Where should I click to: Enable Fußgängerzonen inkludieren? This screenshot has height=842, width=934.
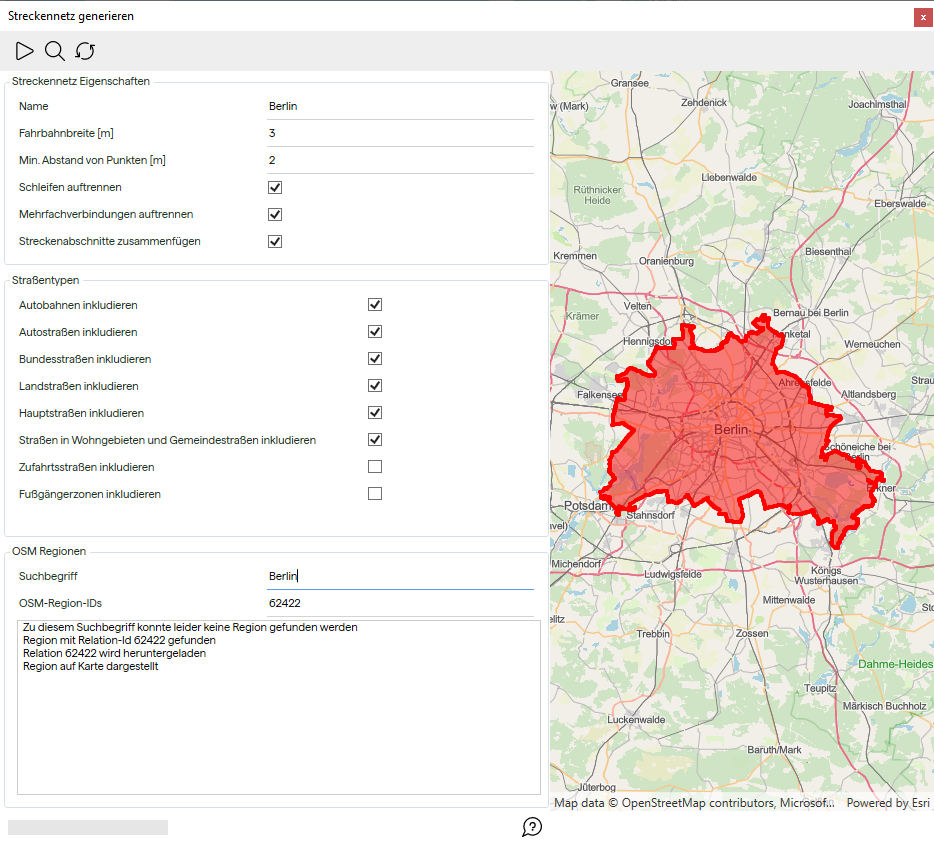pos(375,494)
